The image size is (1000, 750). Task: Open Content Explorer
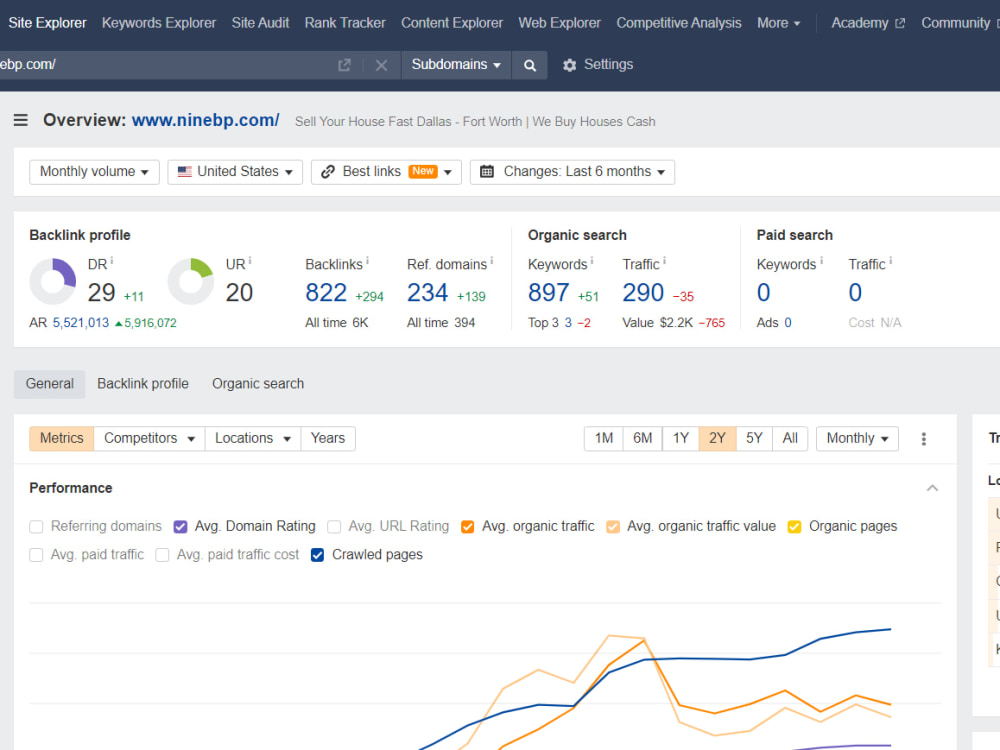click(x=452, y=24)
